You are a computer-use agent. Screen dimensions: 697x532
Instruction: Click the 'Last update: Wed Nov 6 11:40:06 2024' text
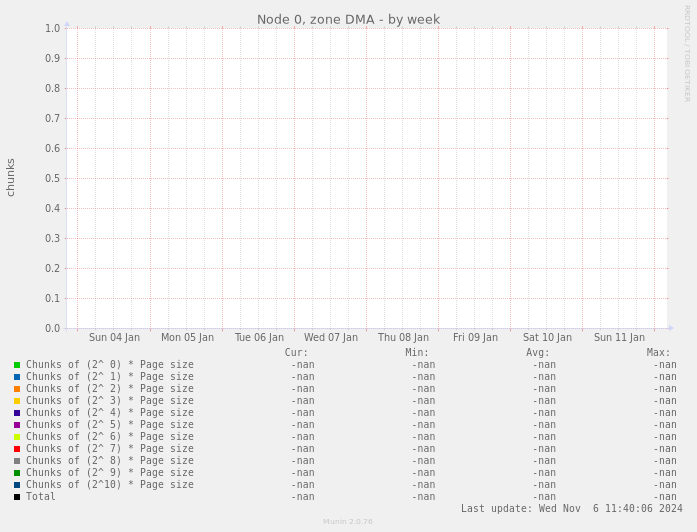pos(572,508)
